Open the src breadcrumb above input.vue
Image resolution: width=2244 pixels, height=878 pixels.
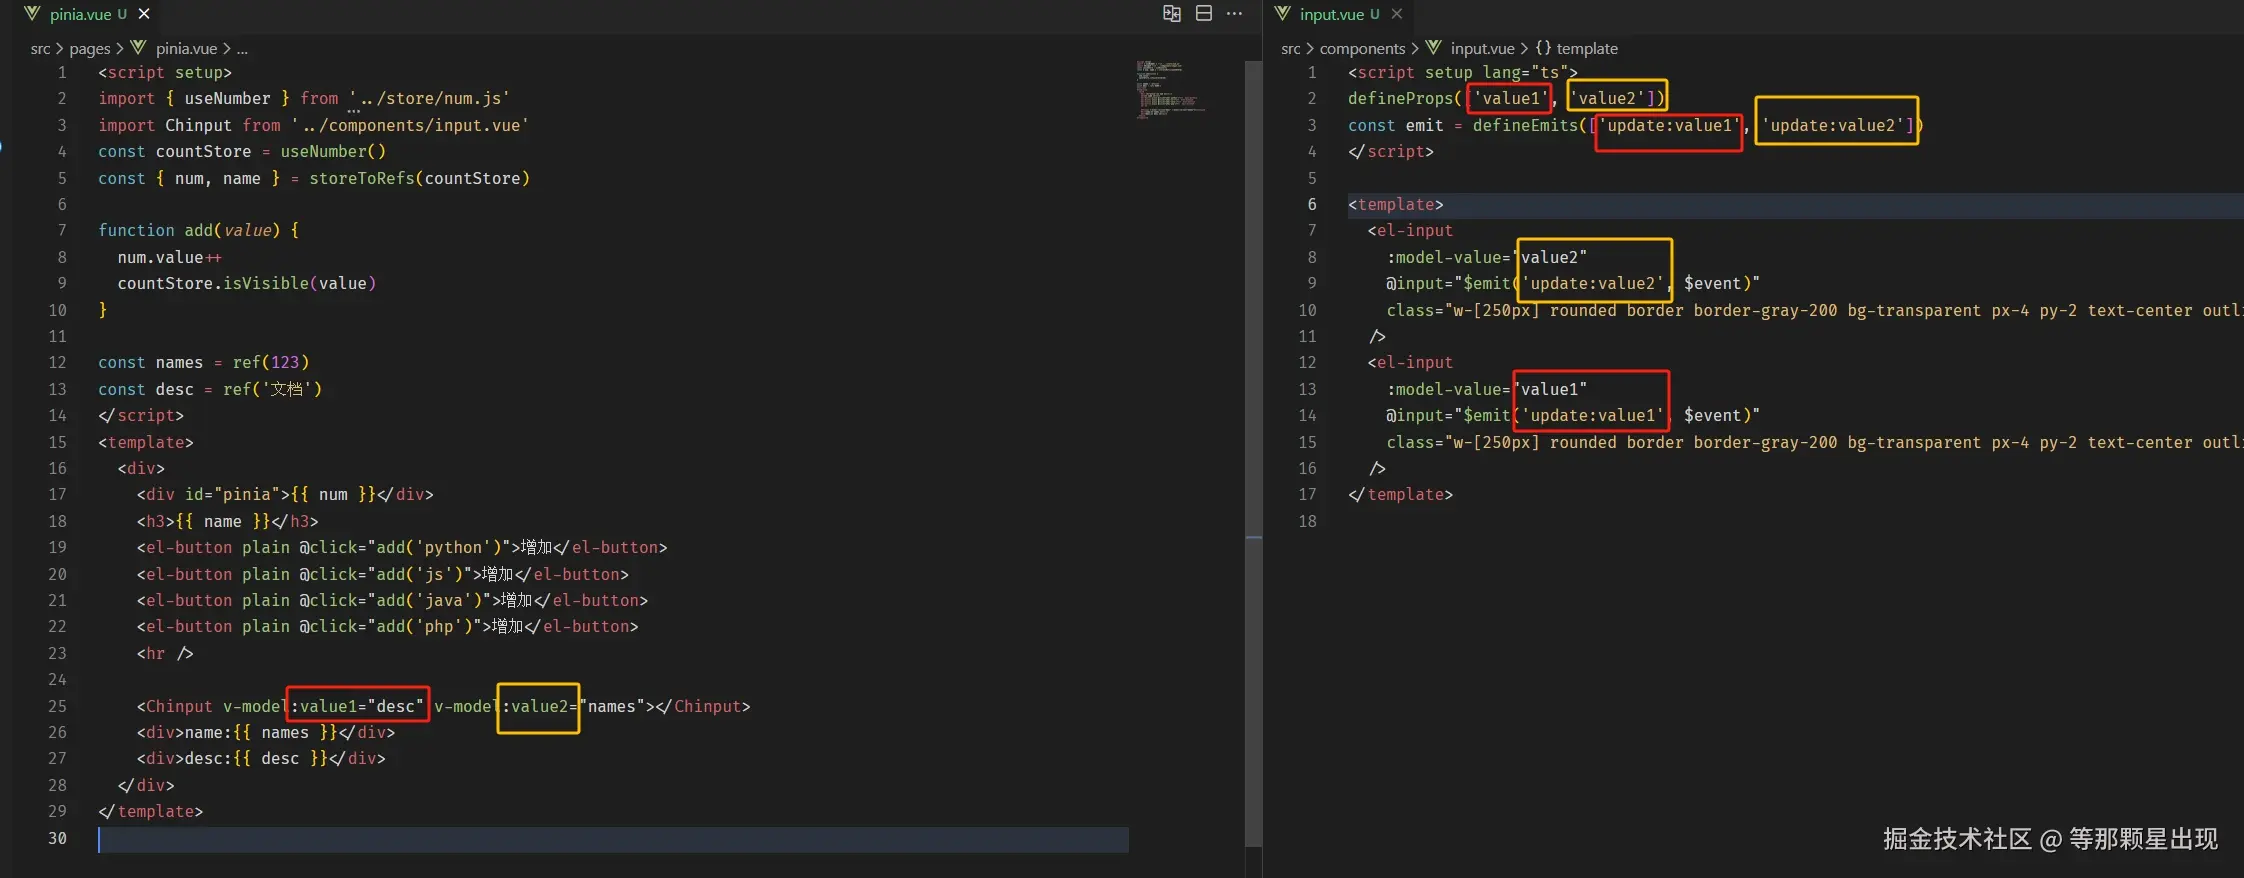pos(1291,48)
